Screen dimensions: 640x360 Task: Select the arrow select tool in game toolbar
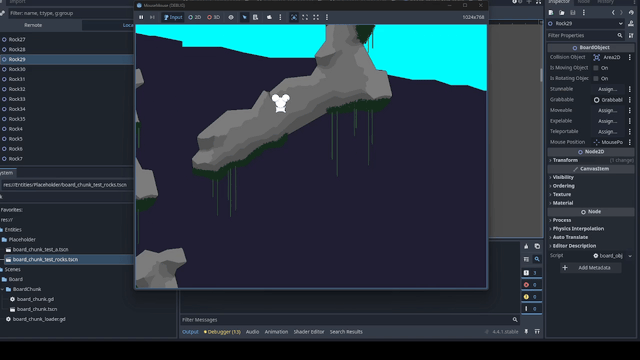244,17
